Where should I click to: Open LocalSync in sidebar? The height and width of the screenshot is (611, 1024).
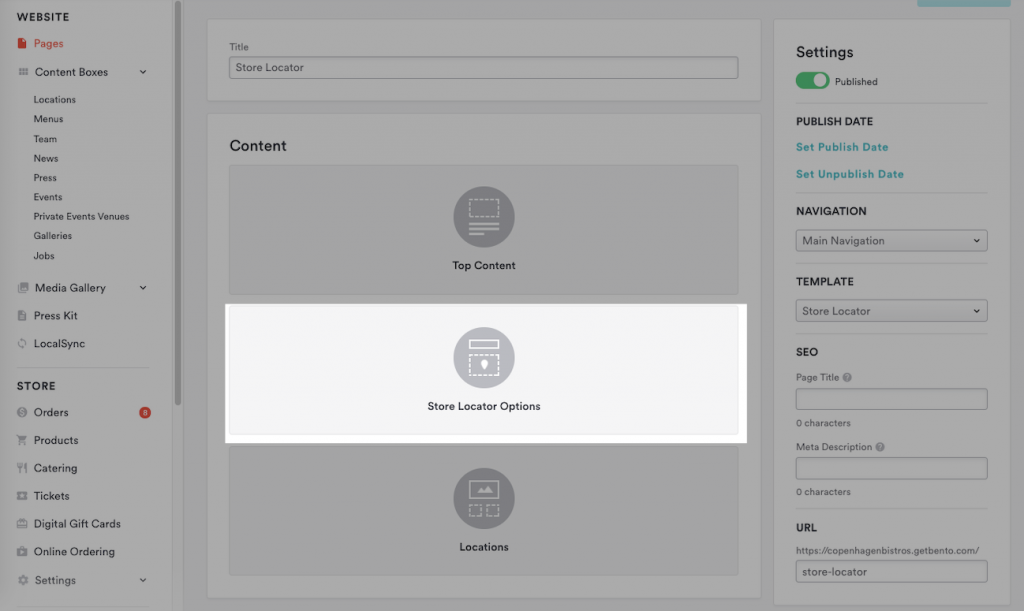tap(59, 343)
